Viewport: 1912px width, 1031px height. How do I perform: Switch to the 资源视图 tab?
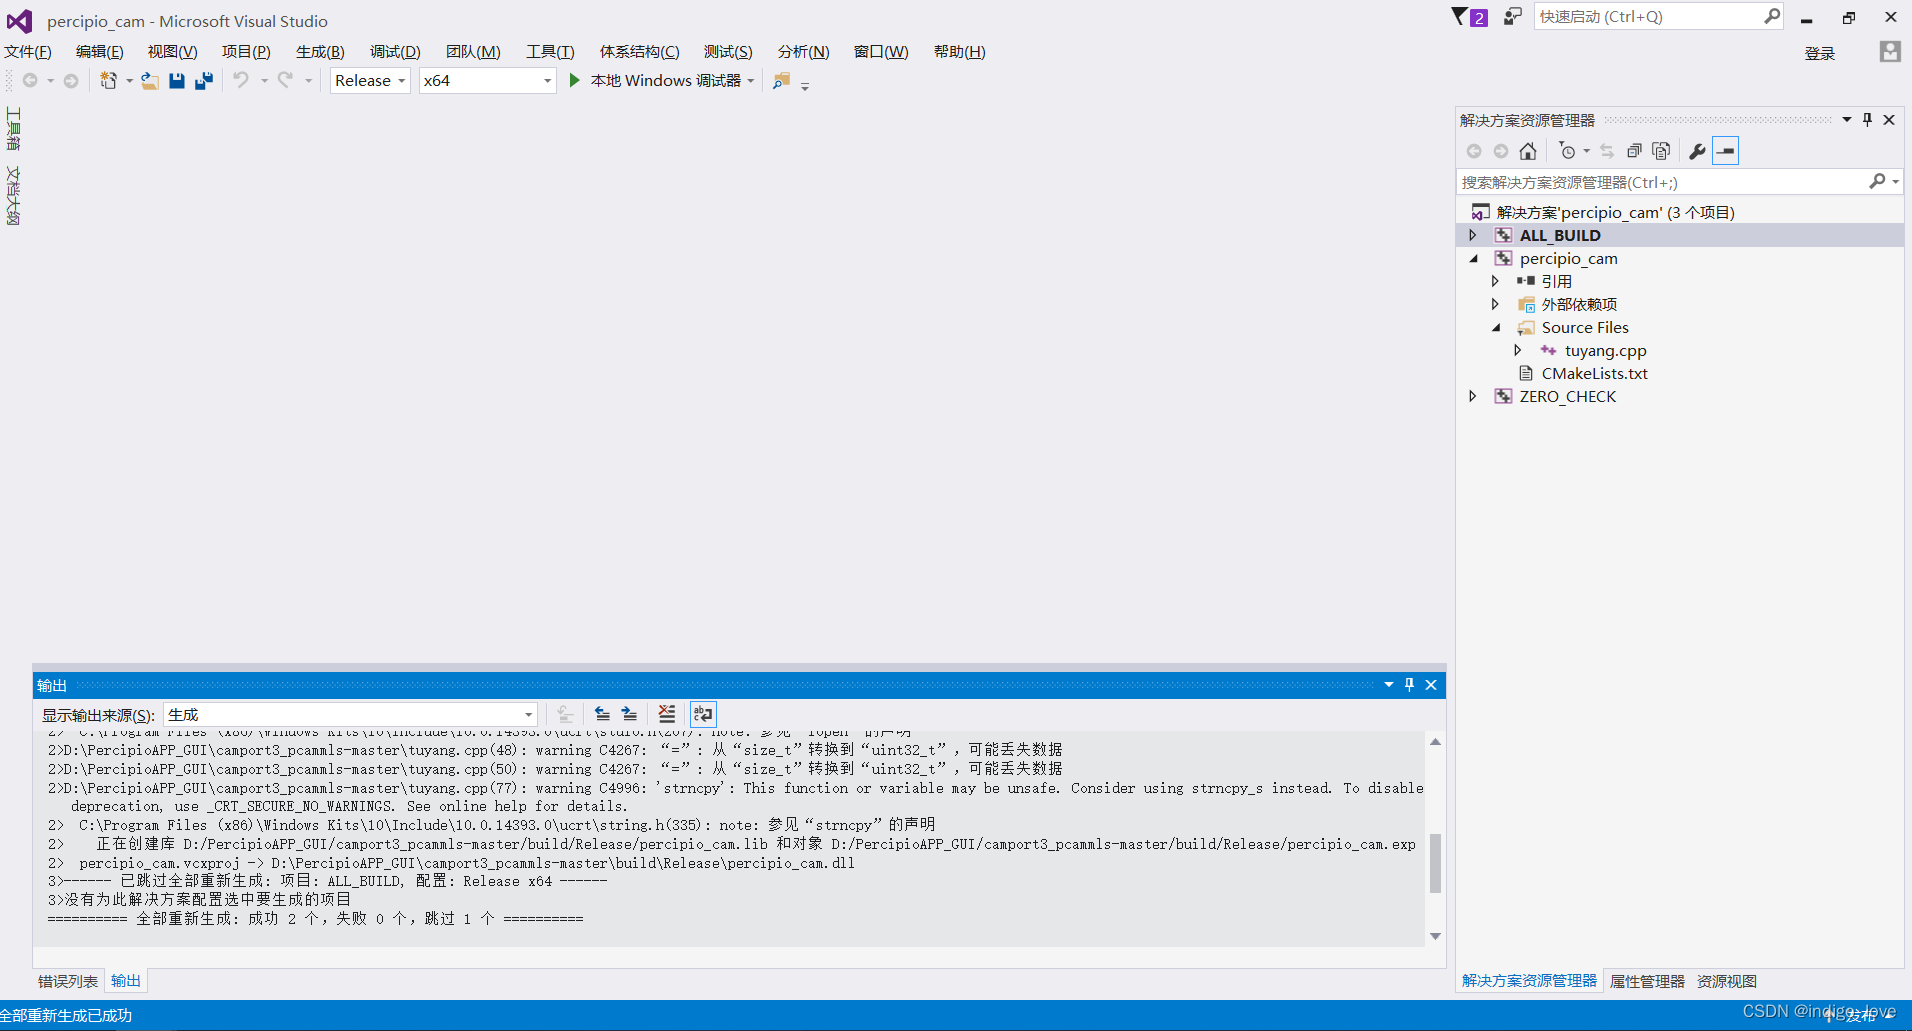pos(1727,981)
